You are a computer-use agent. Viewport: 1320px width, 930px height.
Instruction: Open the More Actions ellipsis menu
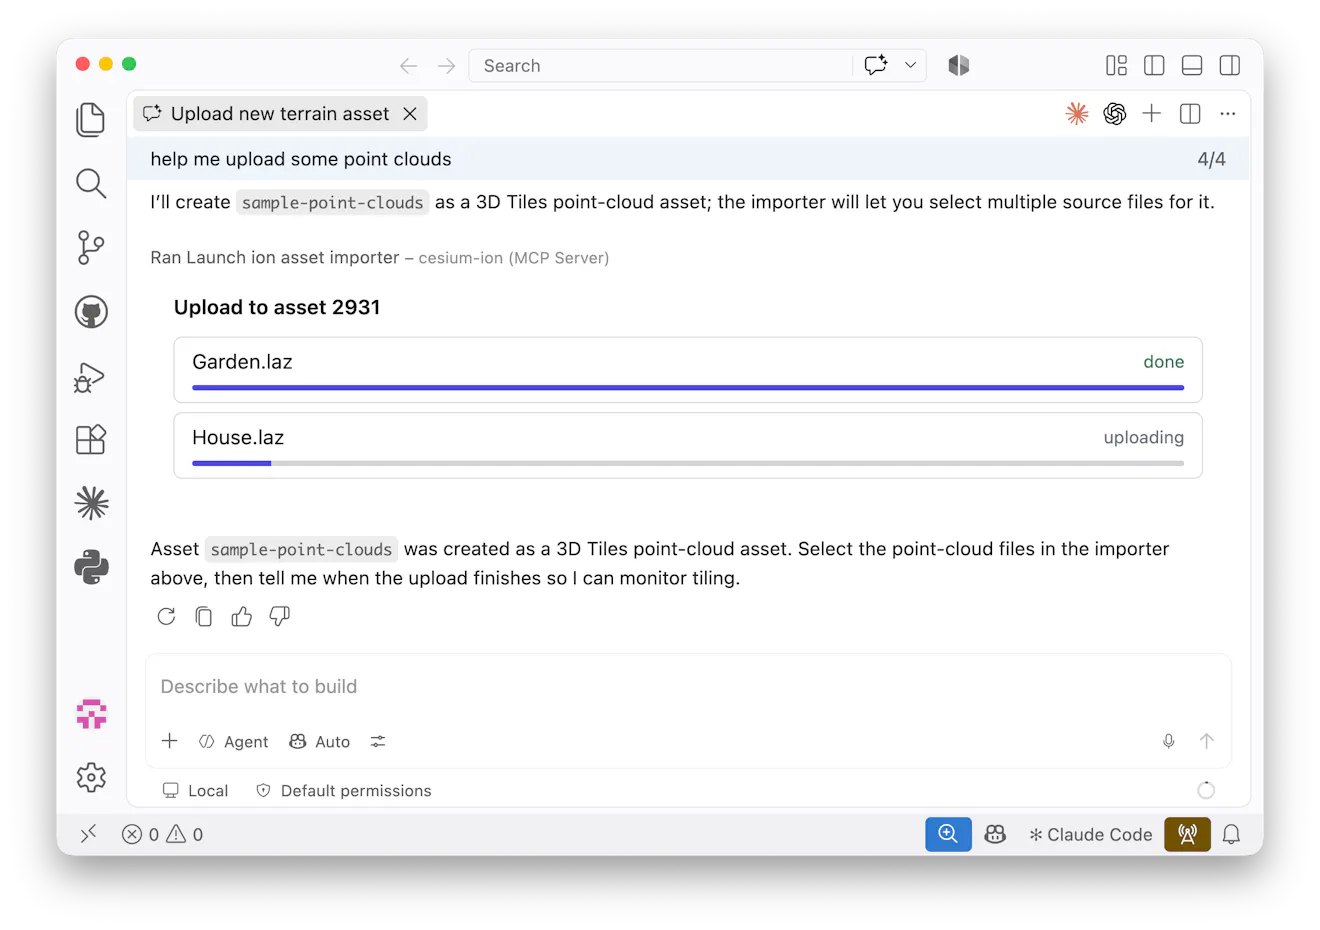pyautogui.click(x=1228, y=114)
